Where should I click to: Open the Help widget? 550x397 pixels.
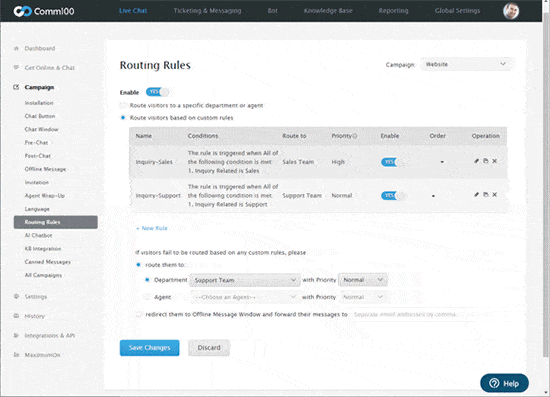pyautogui.click(x=504, y=383)
